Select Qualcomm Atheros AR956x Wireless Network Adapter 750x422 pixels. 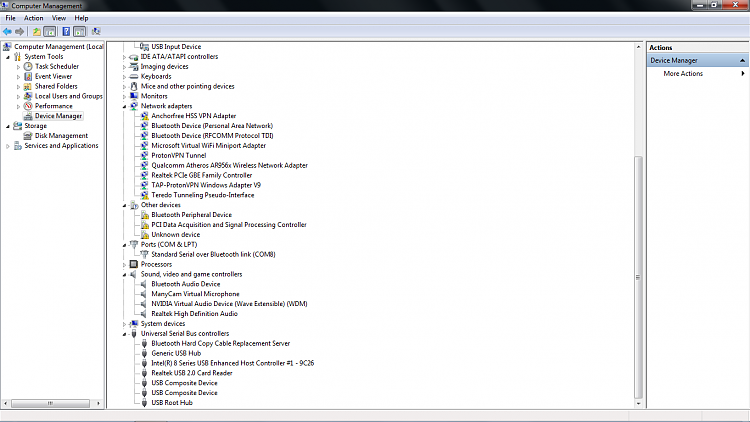click(230, 166)
